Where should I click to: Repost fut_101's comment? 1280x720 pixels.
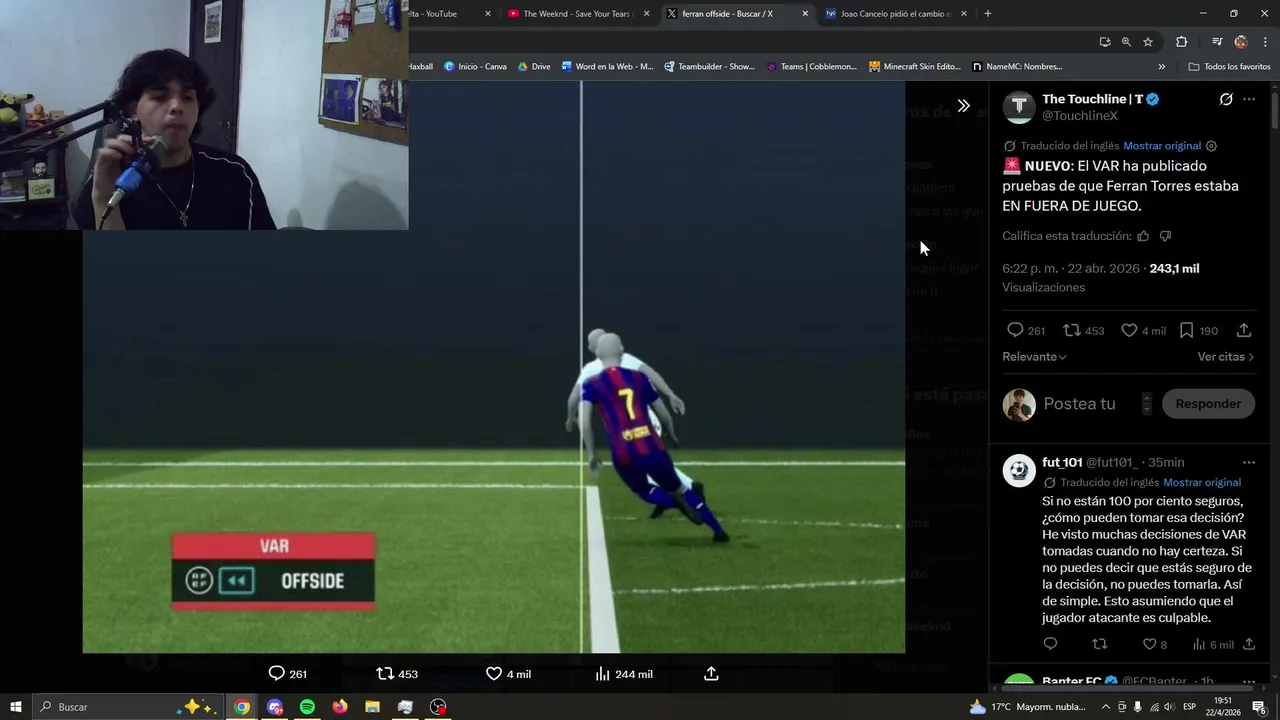click(1100, 644)
